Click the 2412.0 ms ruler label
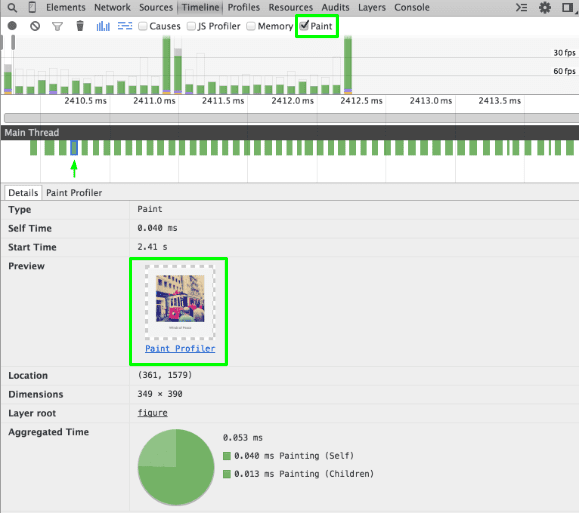Screen dimensions: 579x513 click(292, 101)
